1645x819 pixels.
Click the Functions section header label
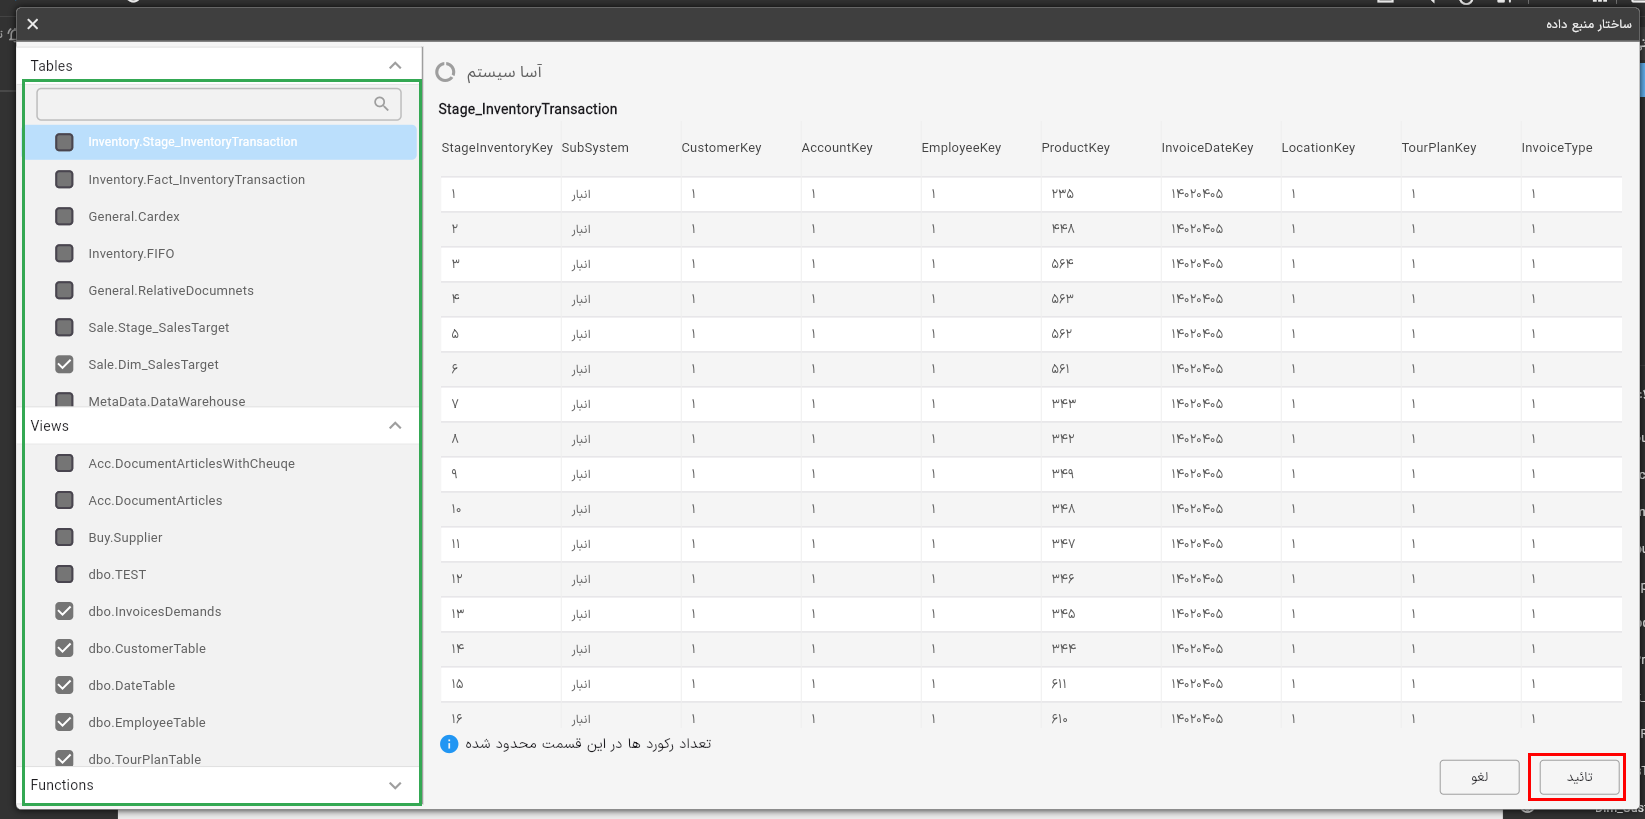62,785
